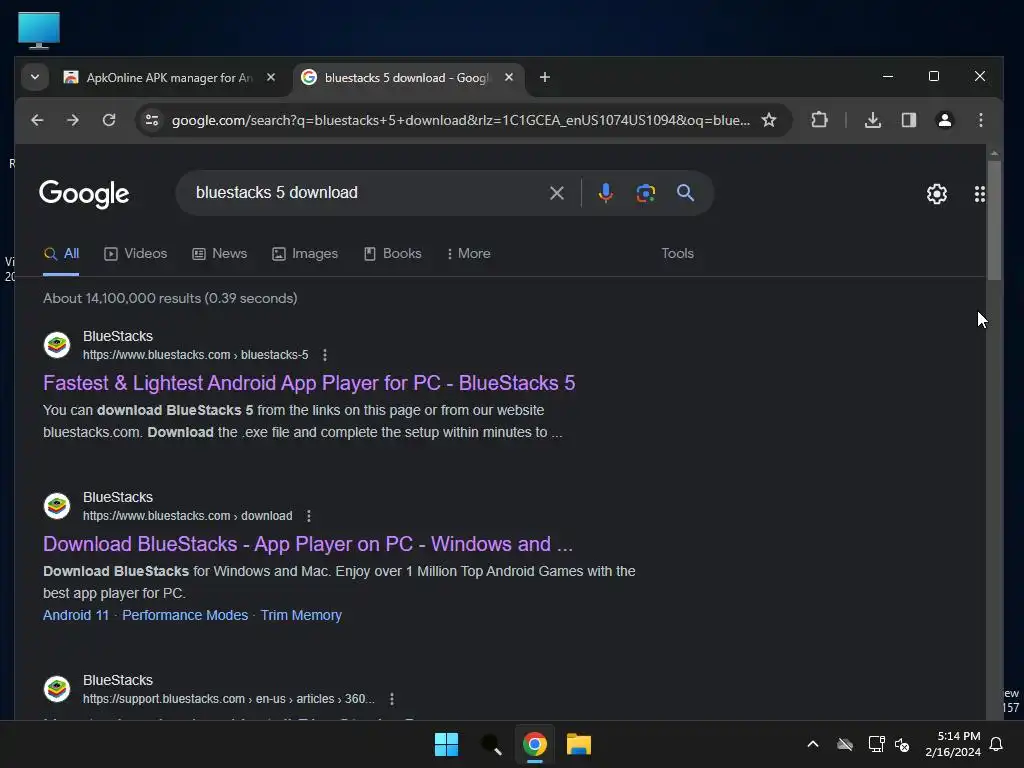The image size is (1024, 768).
Task: Select the desktop monitor icon
Action: click(39, 30)
